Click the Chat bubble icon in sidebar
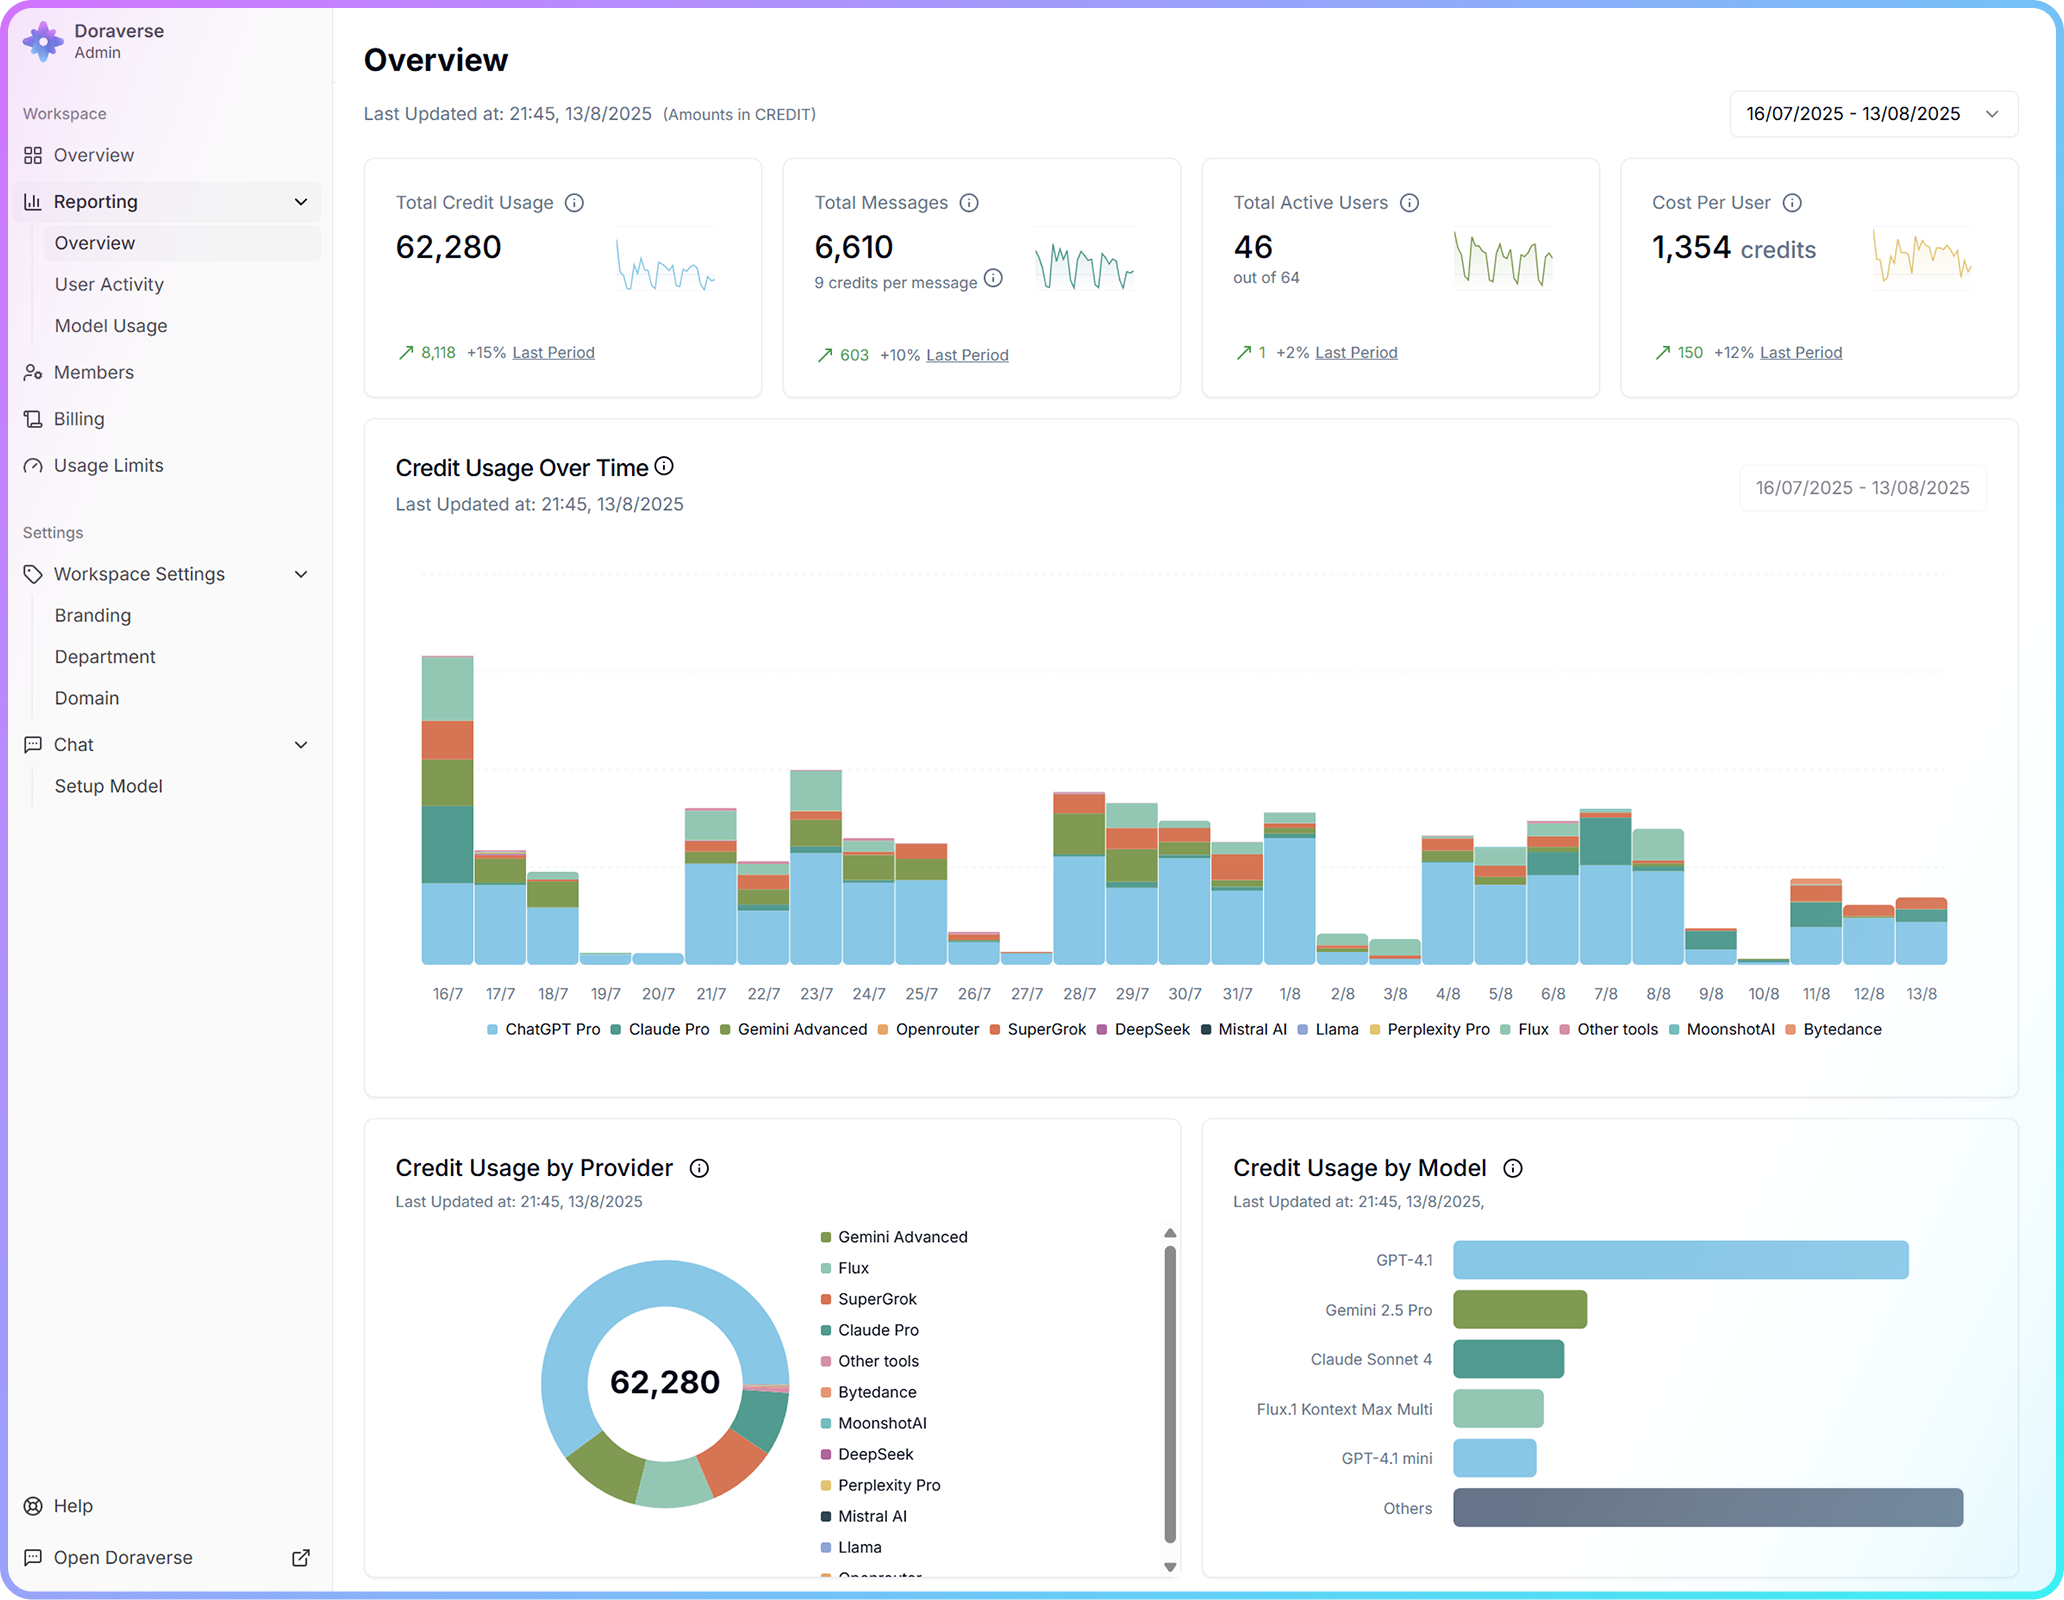The height and width of the screenshot is (1600, 2064). (33, 744)
